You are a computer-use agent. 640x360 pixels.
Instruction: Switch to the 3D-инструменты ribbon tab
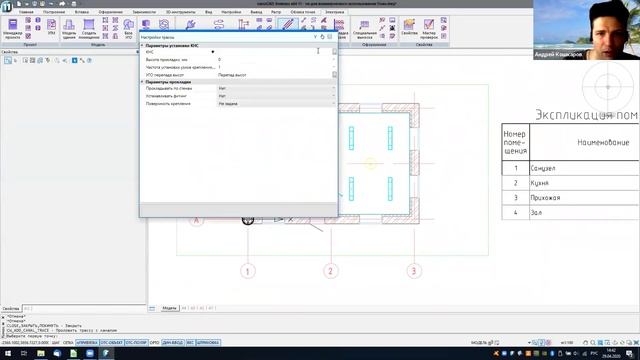pos(180,12)
